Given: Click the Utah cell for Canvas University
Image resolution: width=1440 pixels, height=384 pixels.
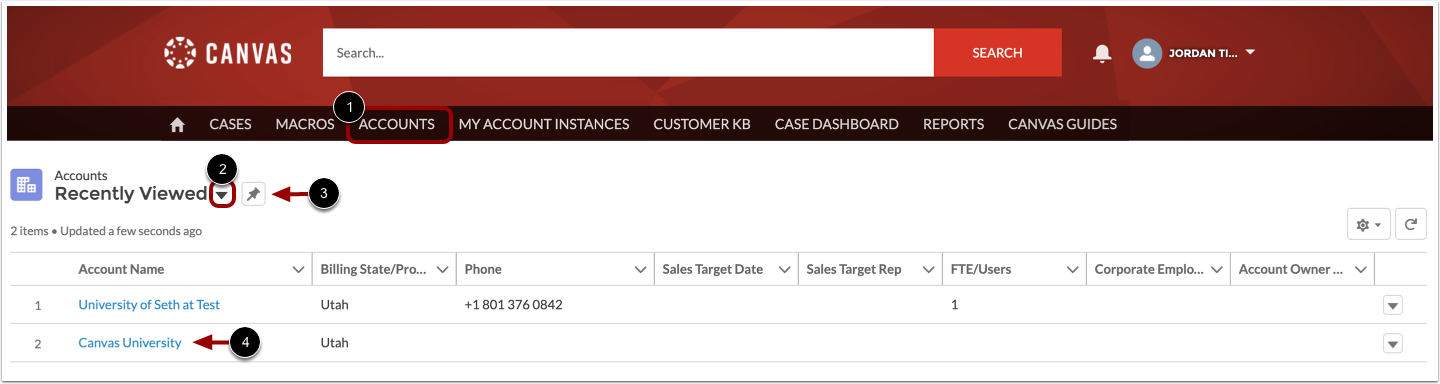Looking at the screenshot, I should pos(335,343).
